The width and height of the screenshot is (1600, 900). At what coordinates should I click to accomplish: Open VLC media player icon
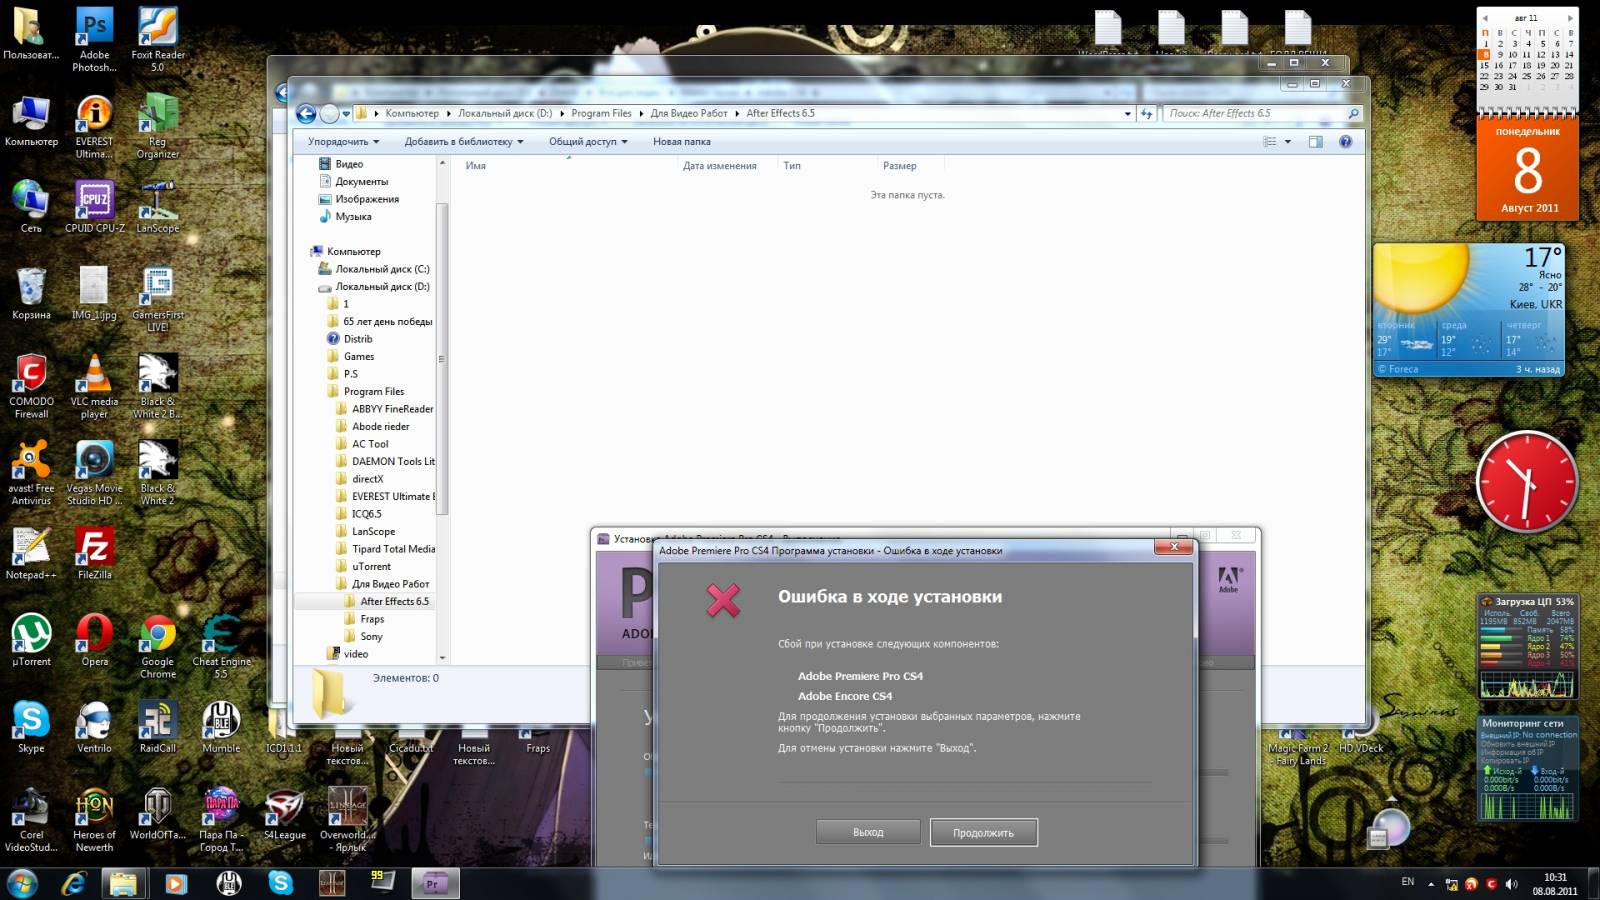click(94, 386)
